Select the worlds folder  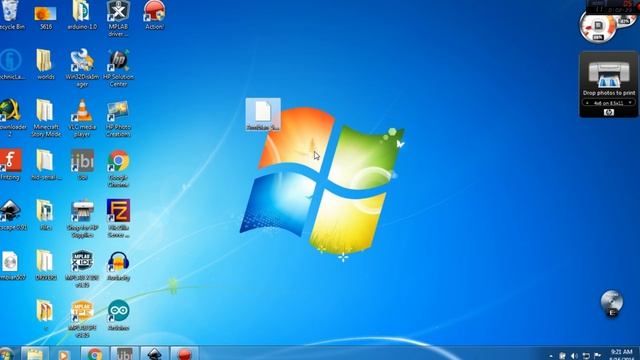click(45, 64)
